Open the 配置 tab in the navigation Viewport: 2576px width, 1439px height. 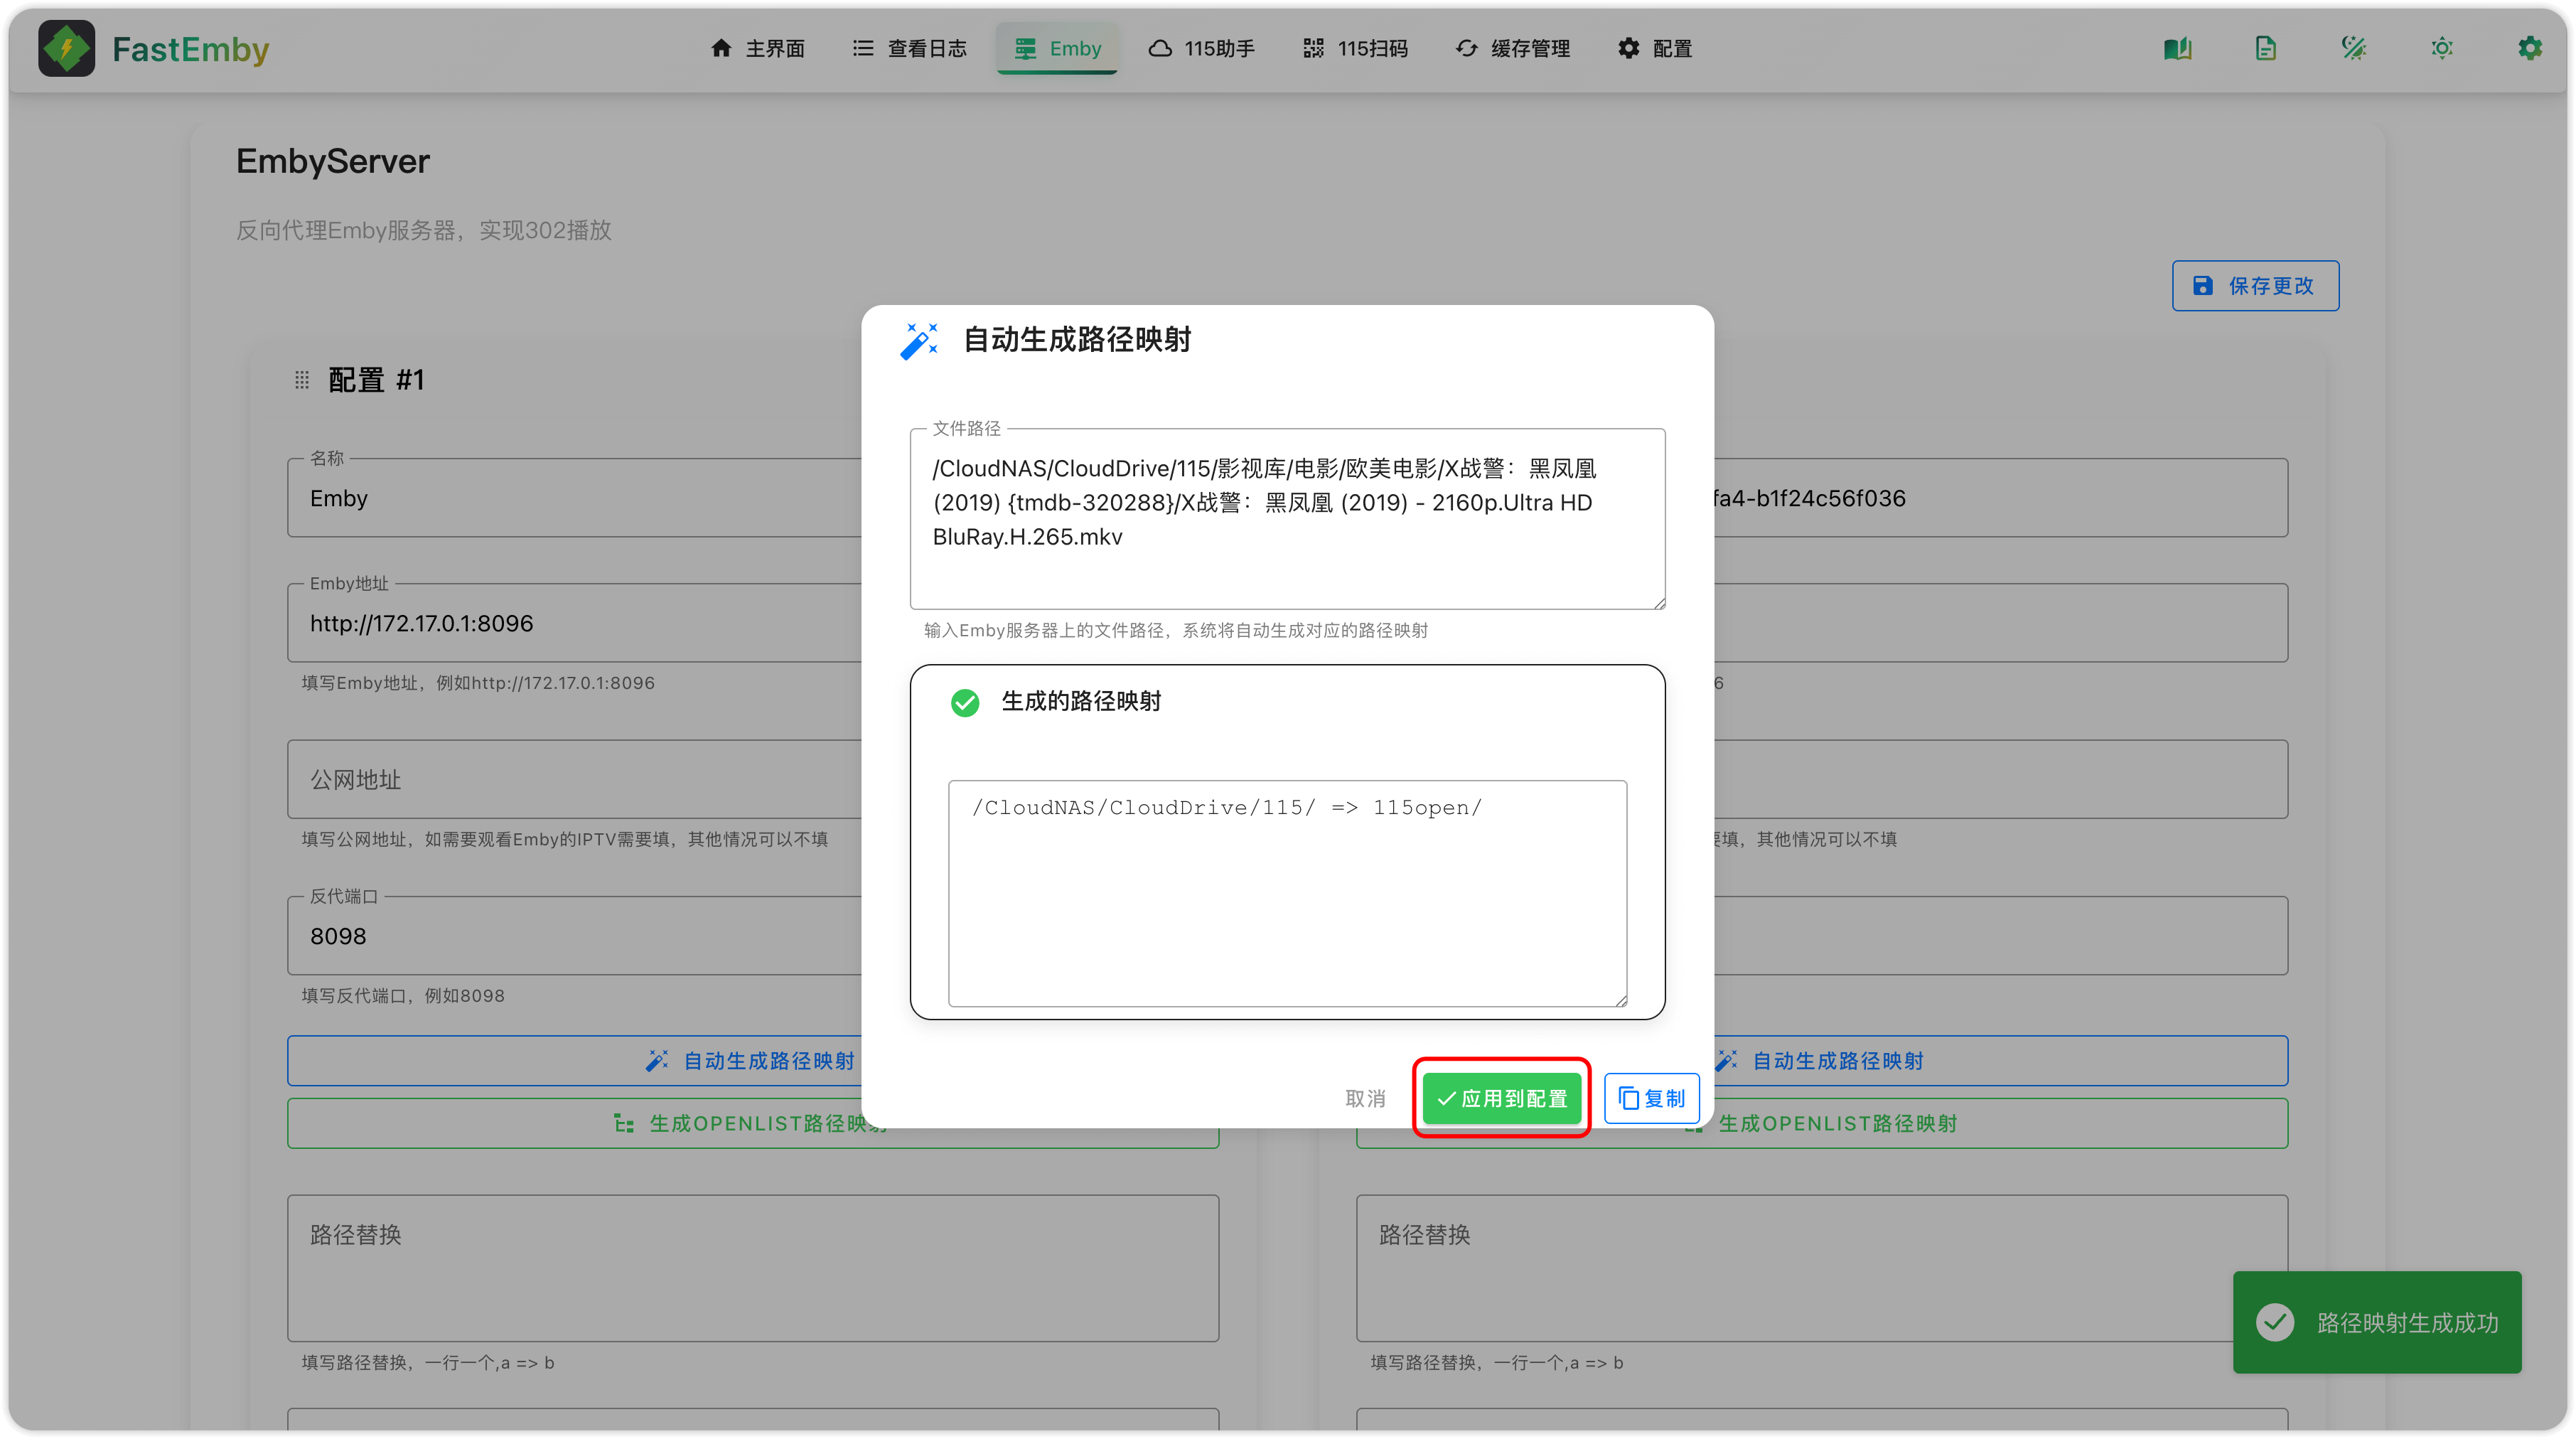click(x=1654, y=48)
